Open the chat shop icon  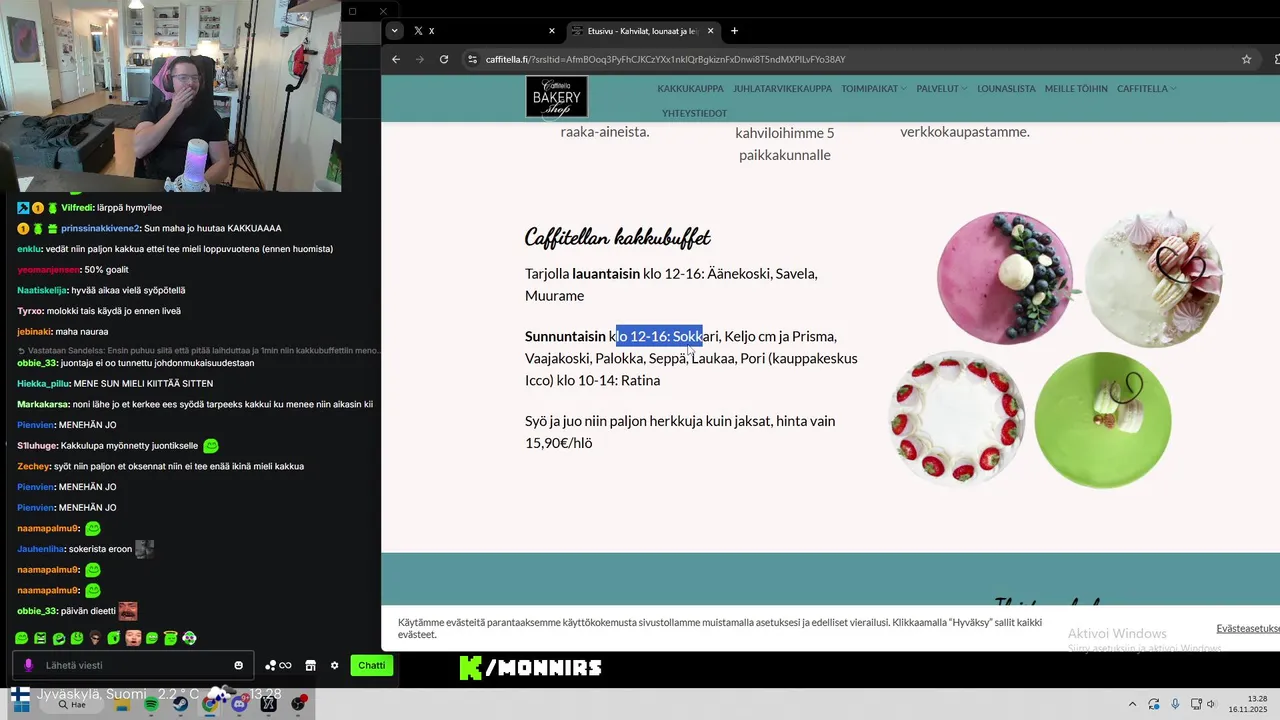pos(310,665)
